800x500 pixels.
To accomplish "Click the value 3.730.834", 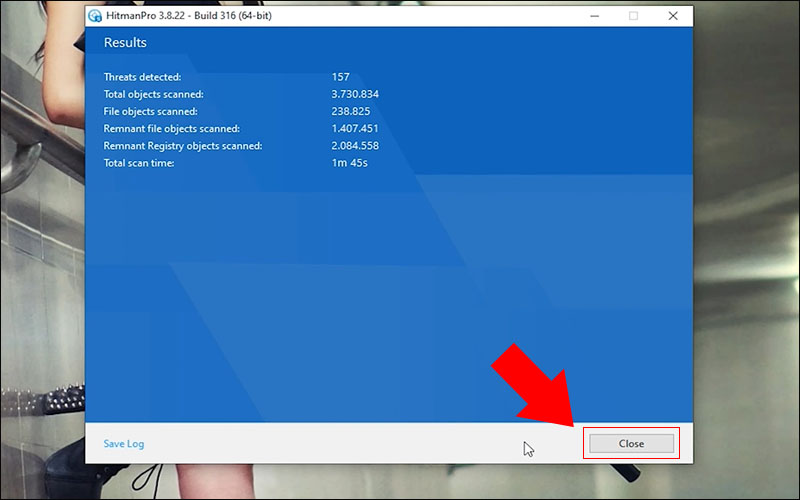I will tap(355, 94).
